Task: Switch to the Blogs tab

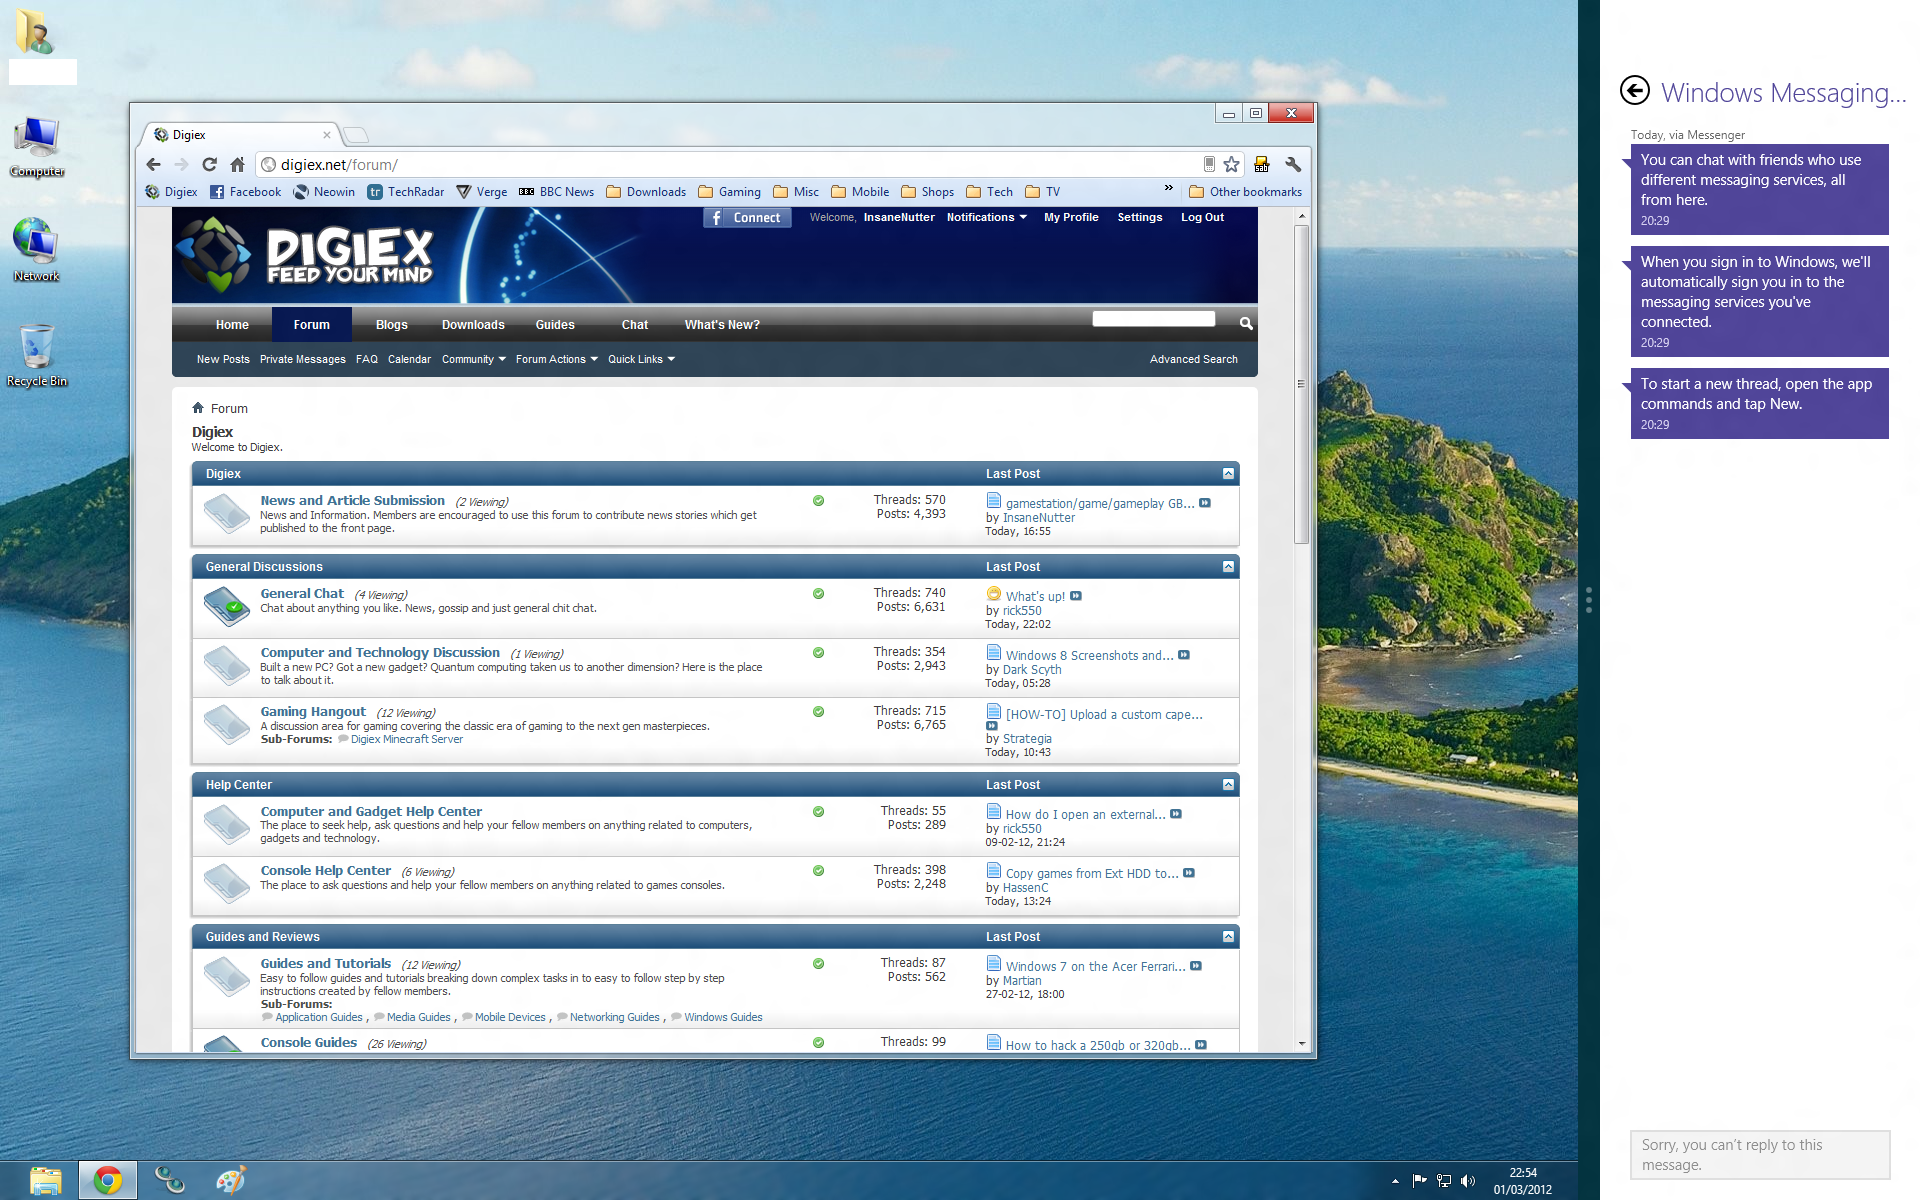Action: [391, 325]
